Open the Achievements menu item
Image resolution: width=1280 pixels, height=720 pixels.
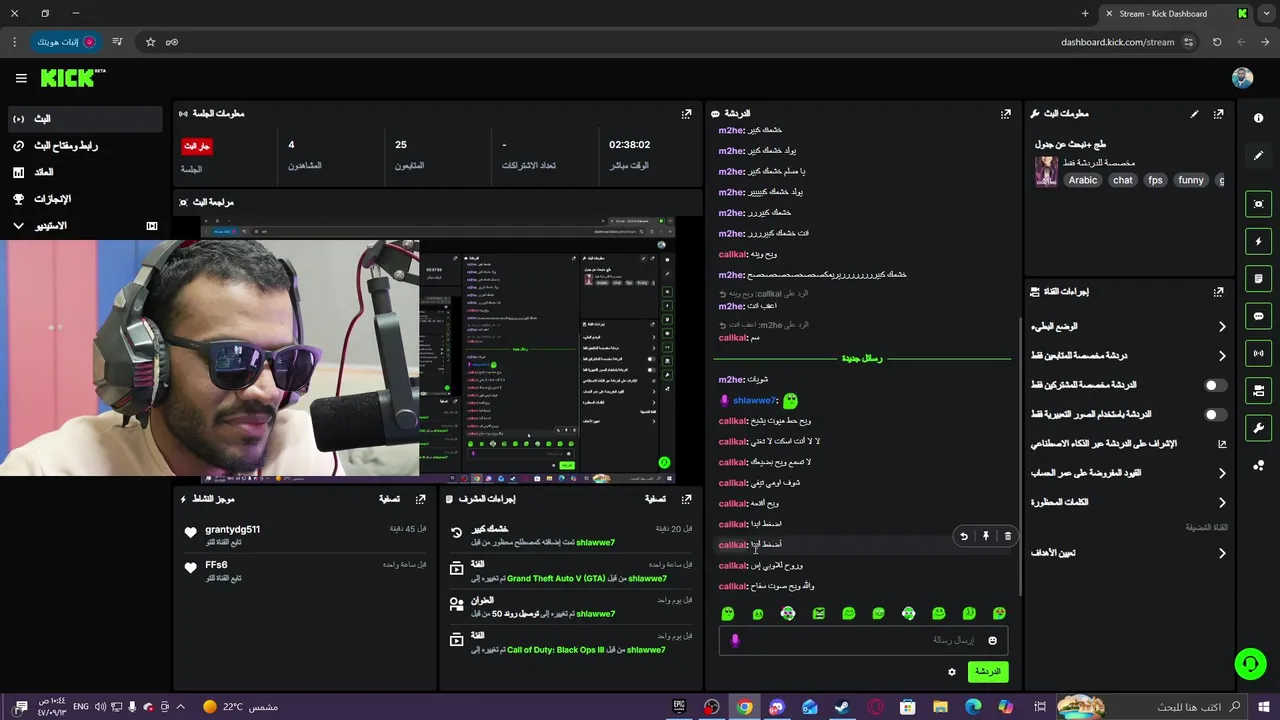pyautogui.click(x=83, y=199)
